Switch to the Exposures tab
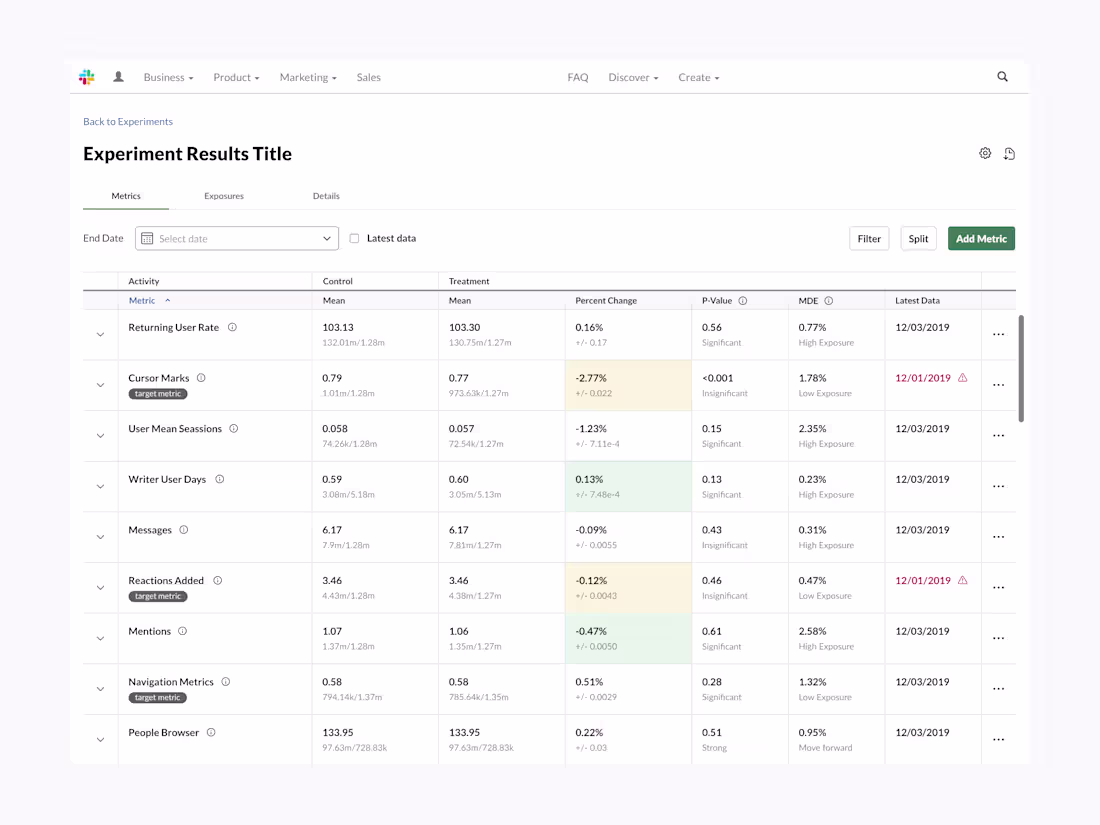 tap(224, 196)
